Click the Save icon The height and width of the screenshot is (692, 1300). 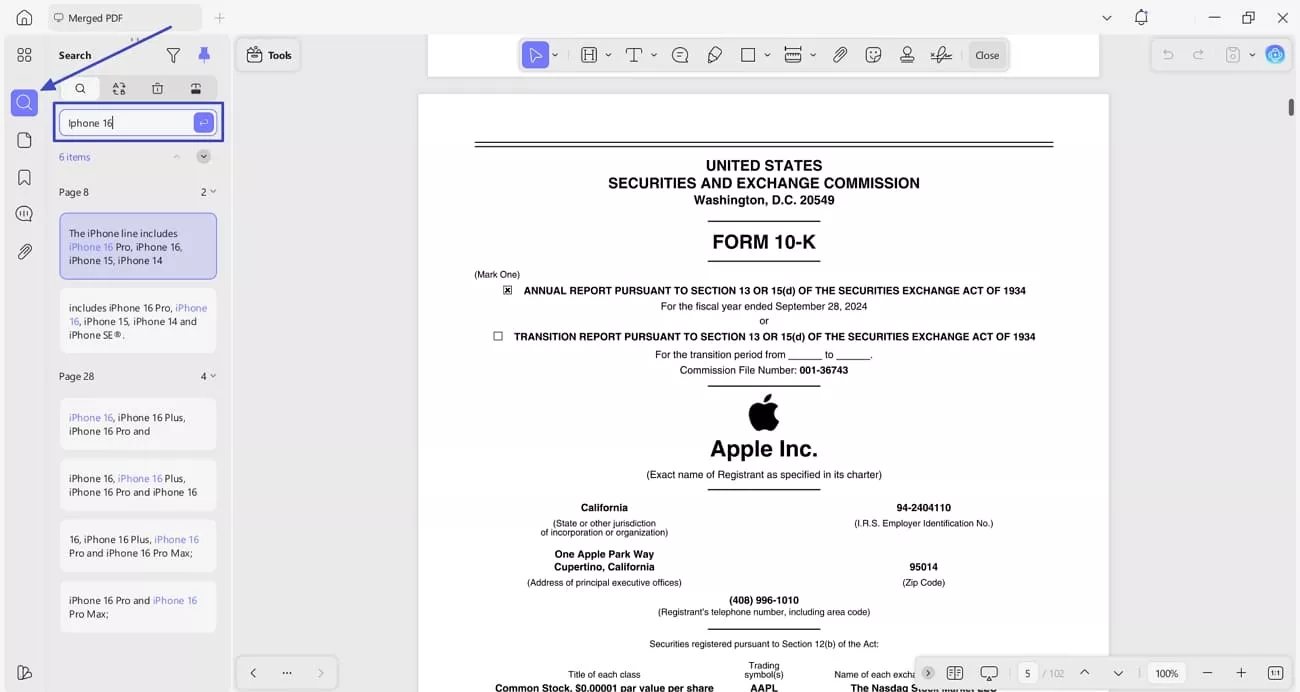(1233, 55)
